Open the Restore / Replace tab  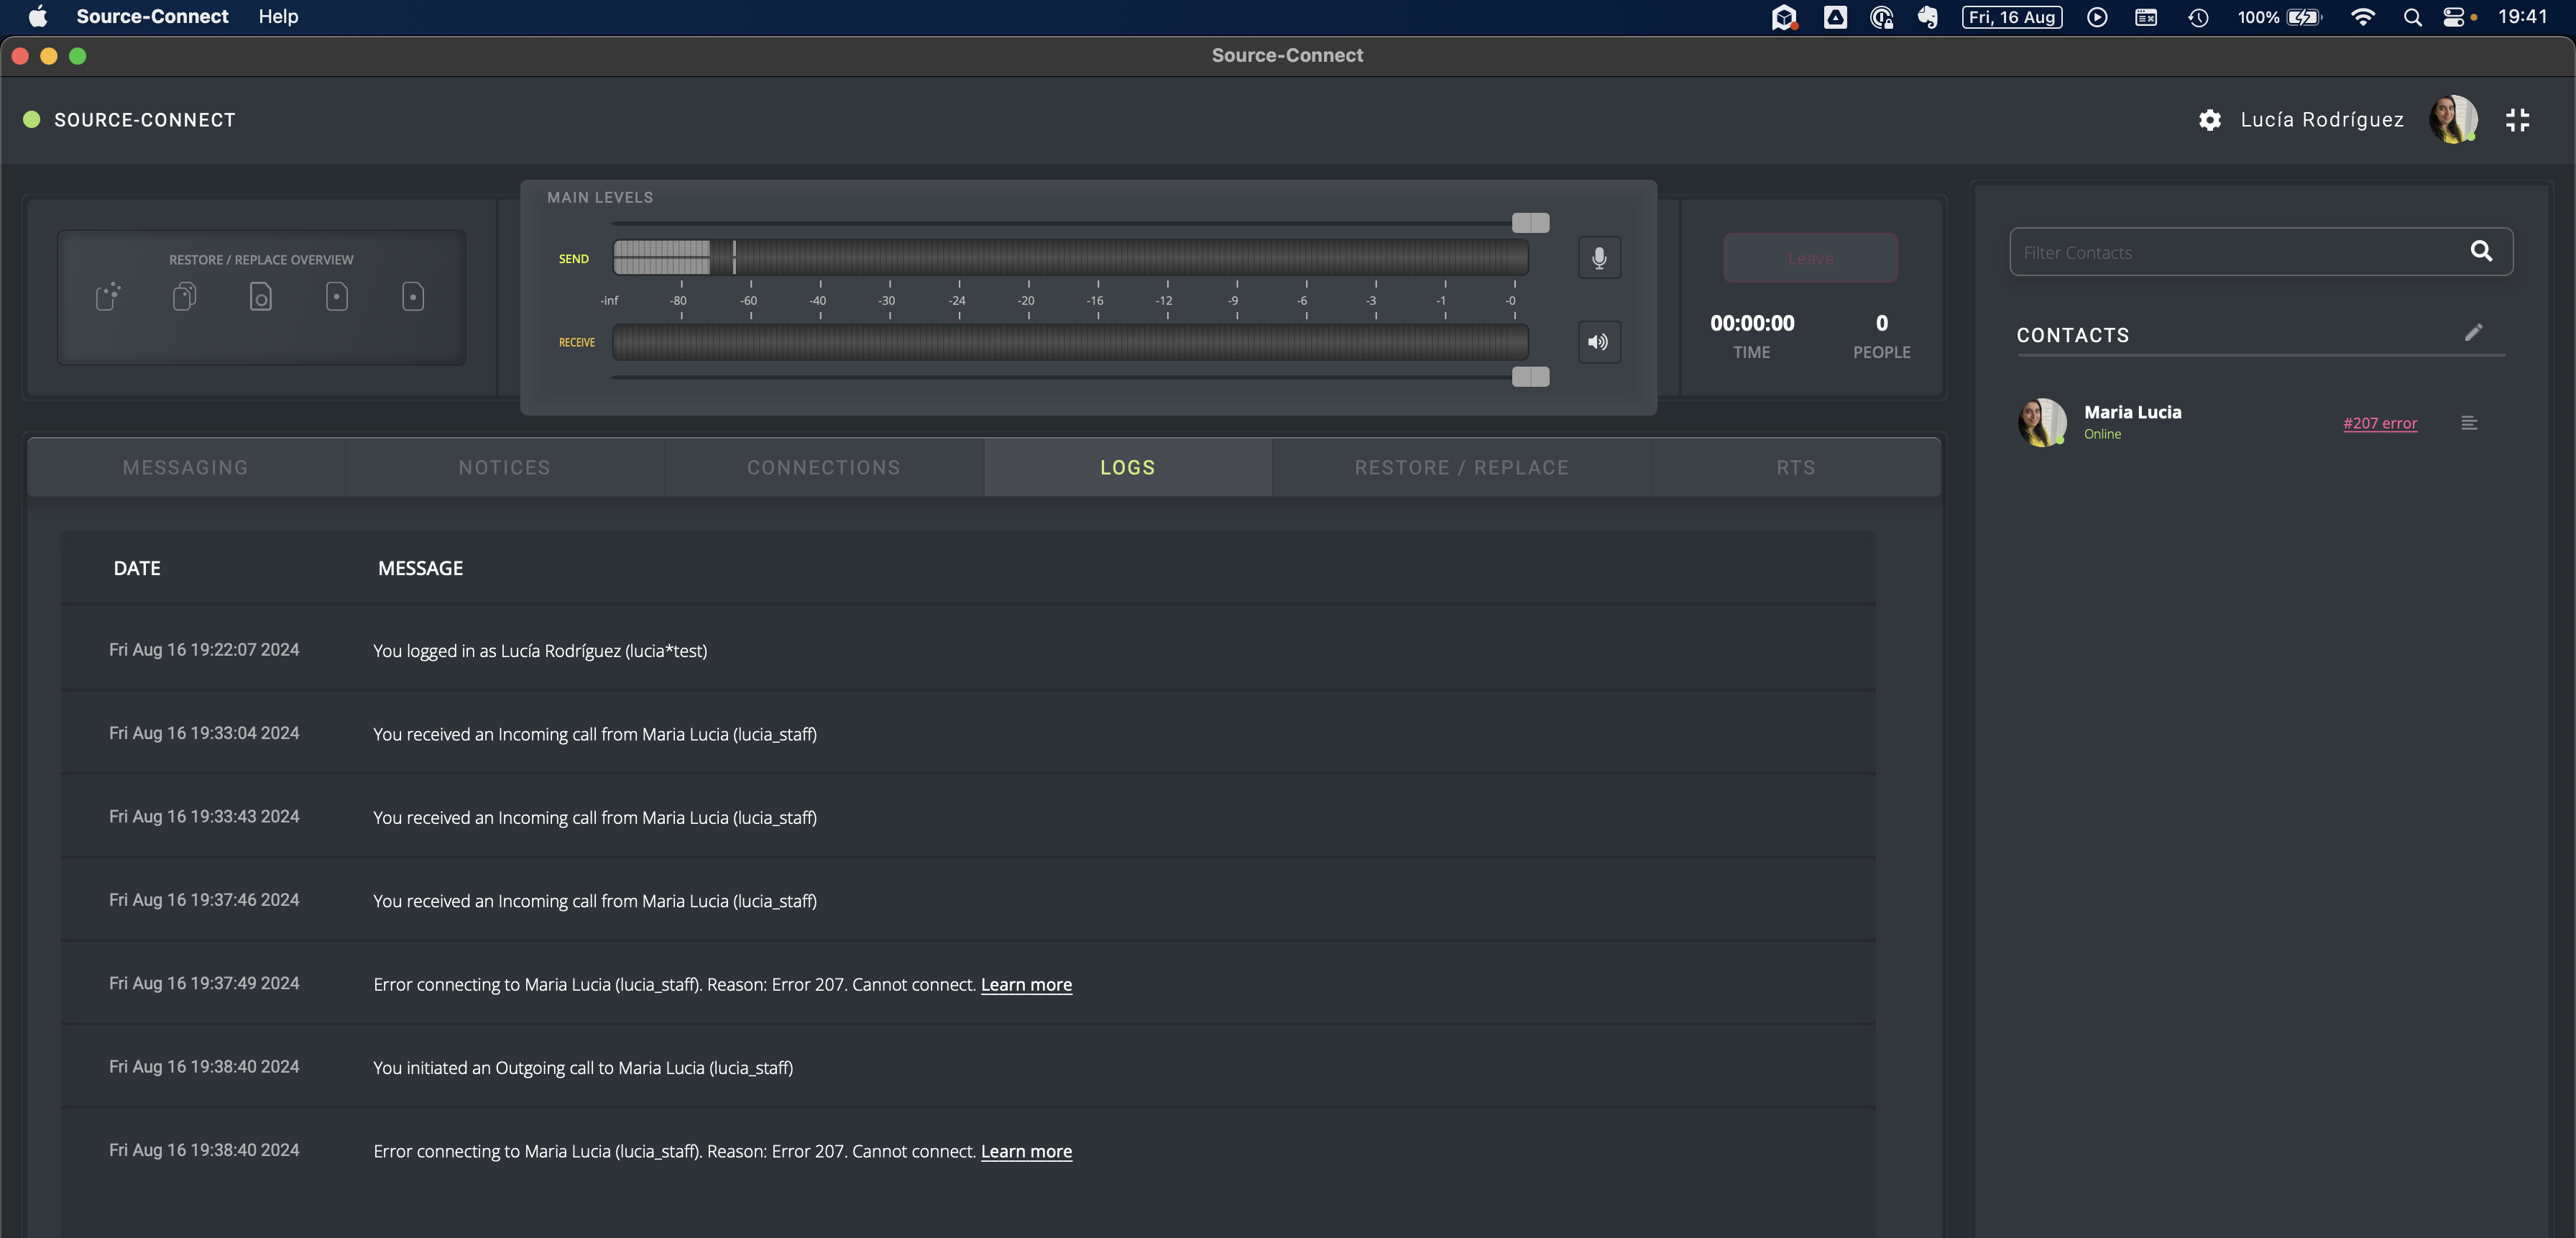click(x=1461, y=467)
